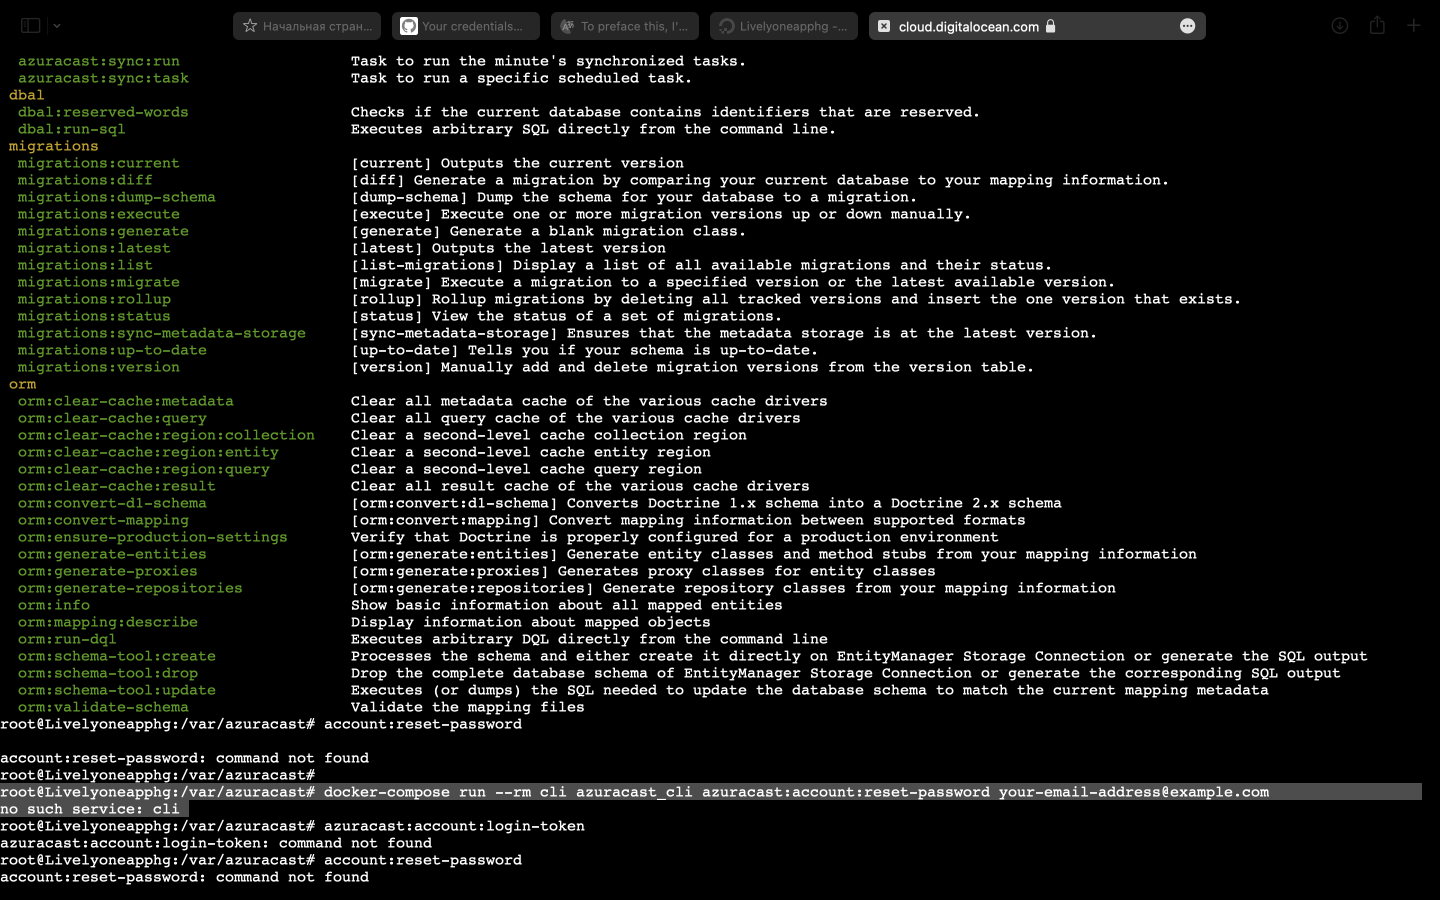Click the dbal section heading
This screenshot has height=900, width=1440.
click(27, 95)
